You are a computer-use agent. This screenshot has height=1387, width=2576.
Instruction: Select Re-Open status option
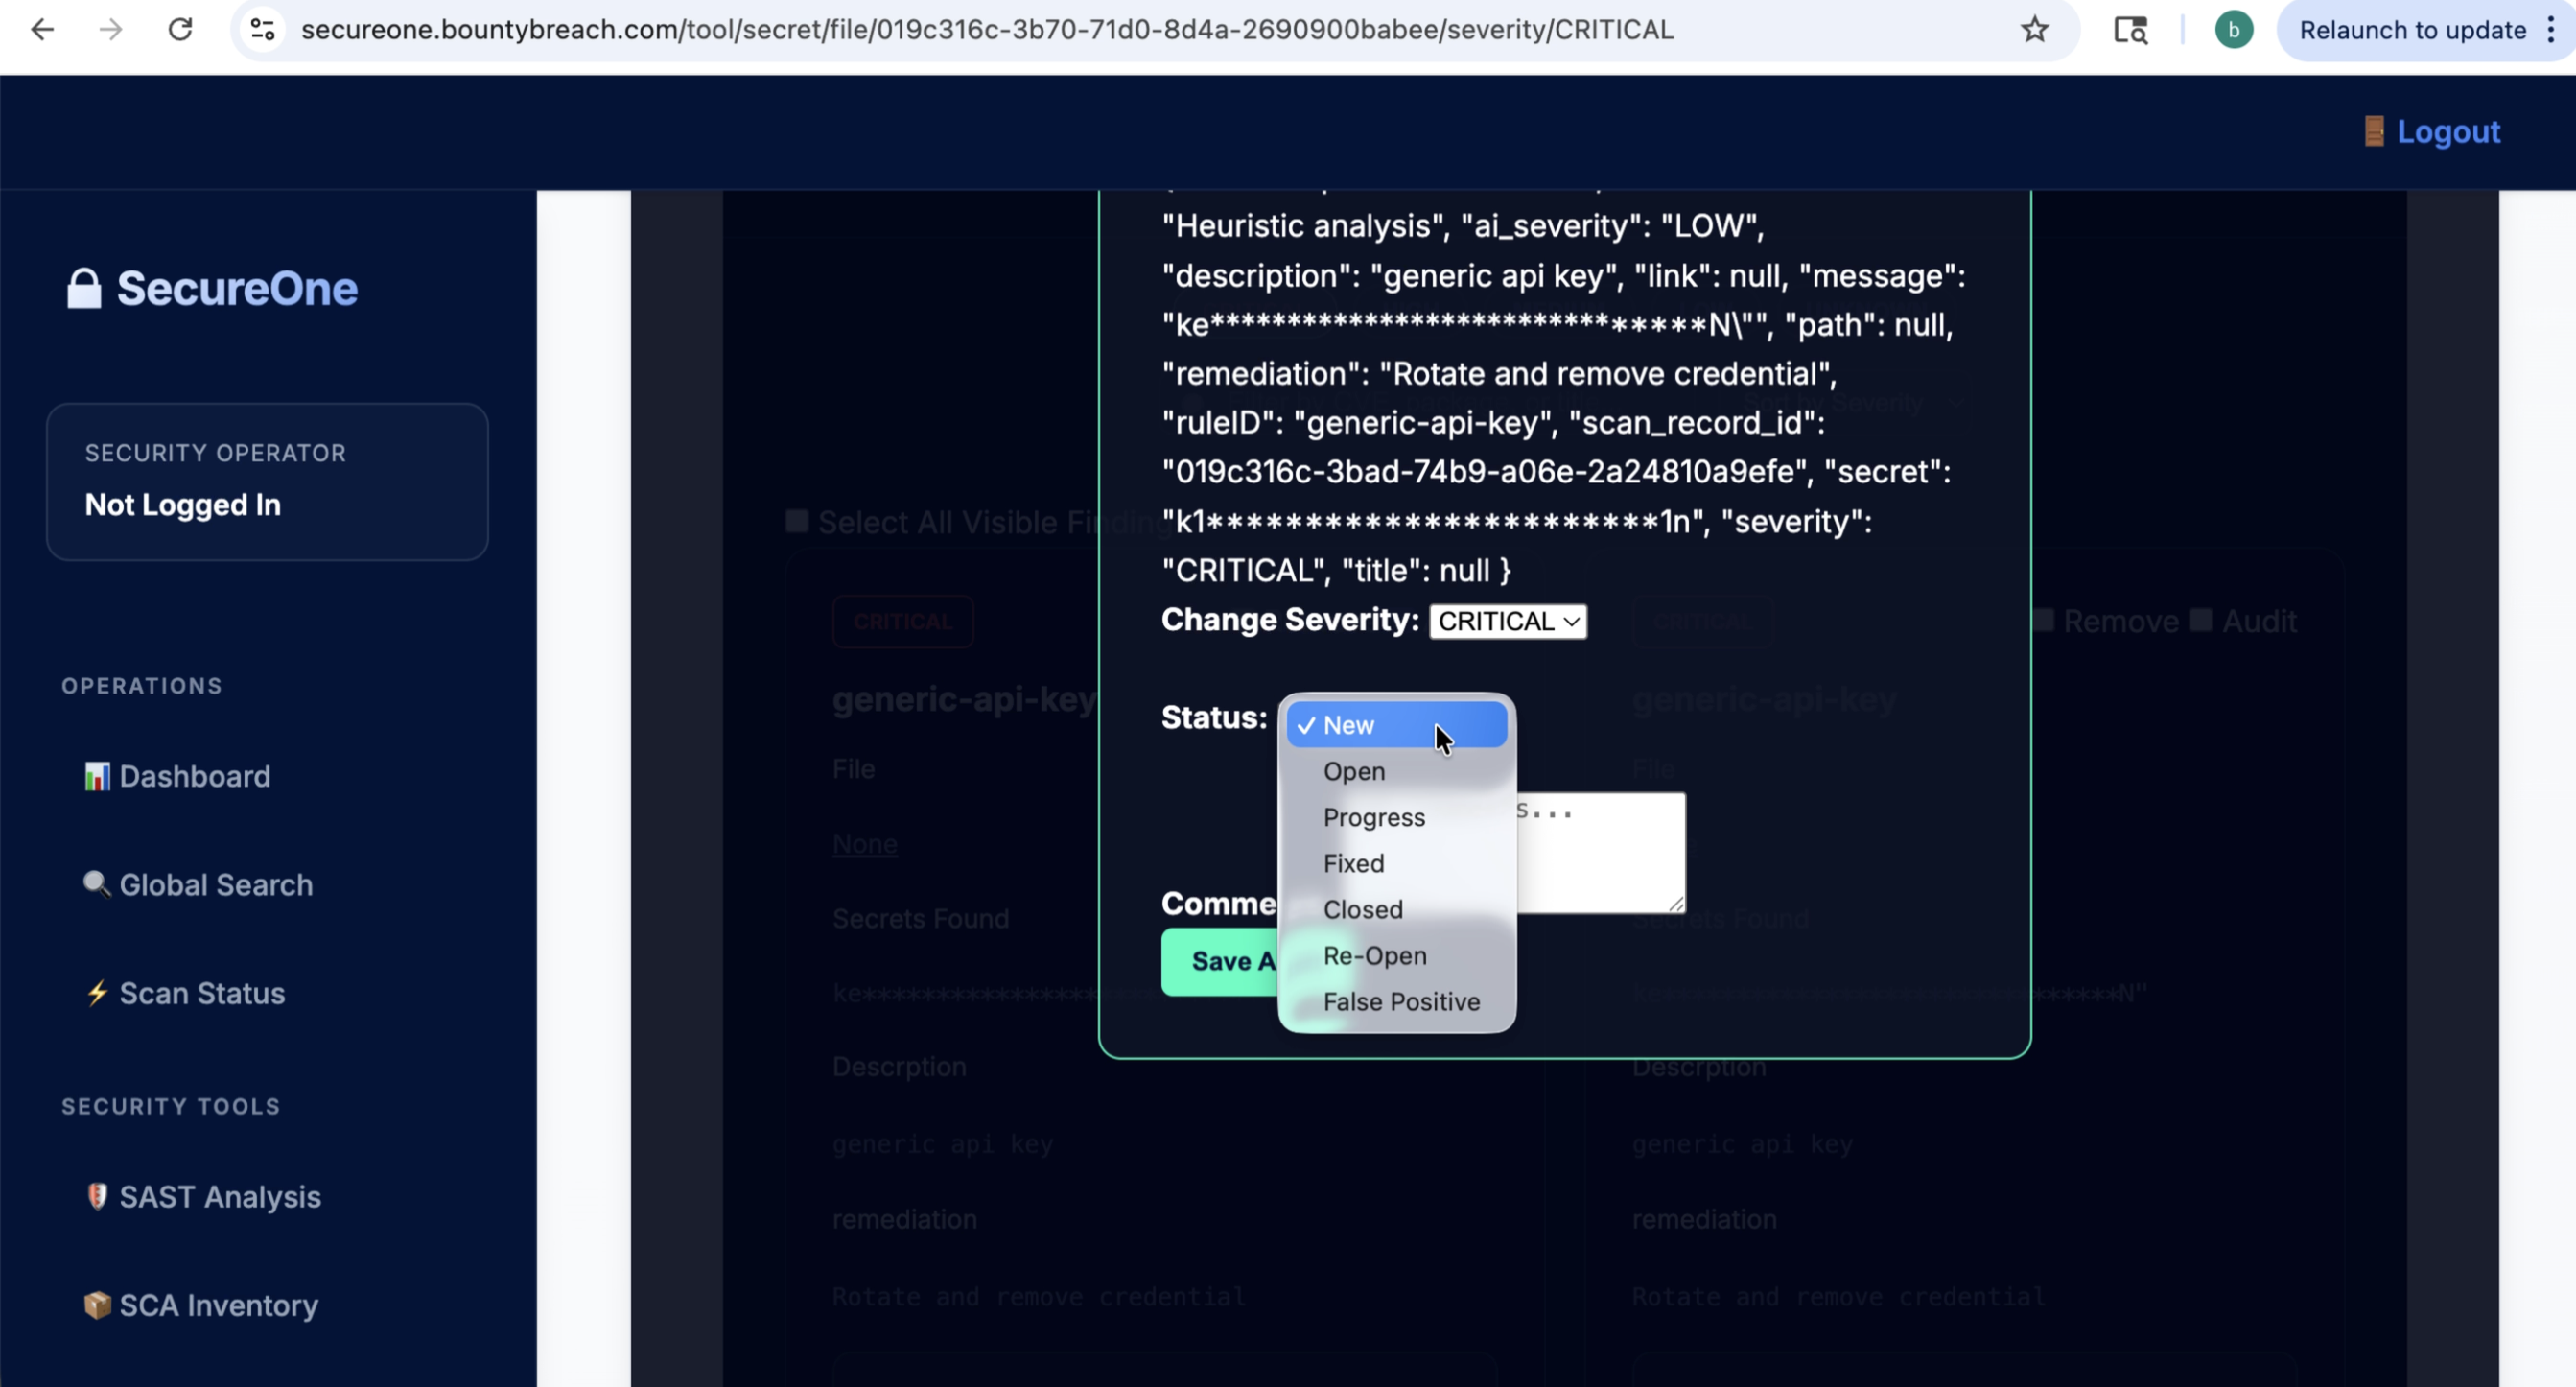coord(1397,955)
